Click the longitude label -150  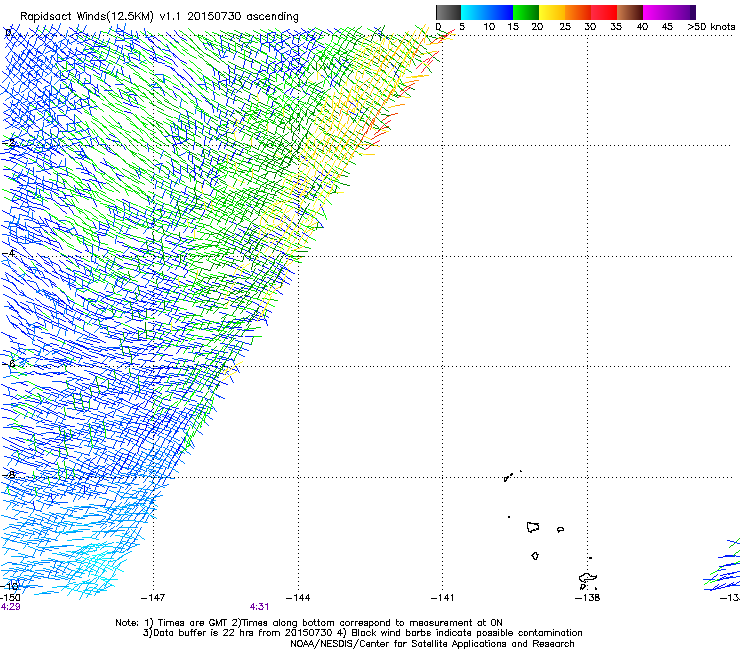pyautogui.click(x=10, y=598)
